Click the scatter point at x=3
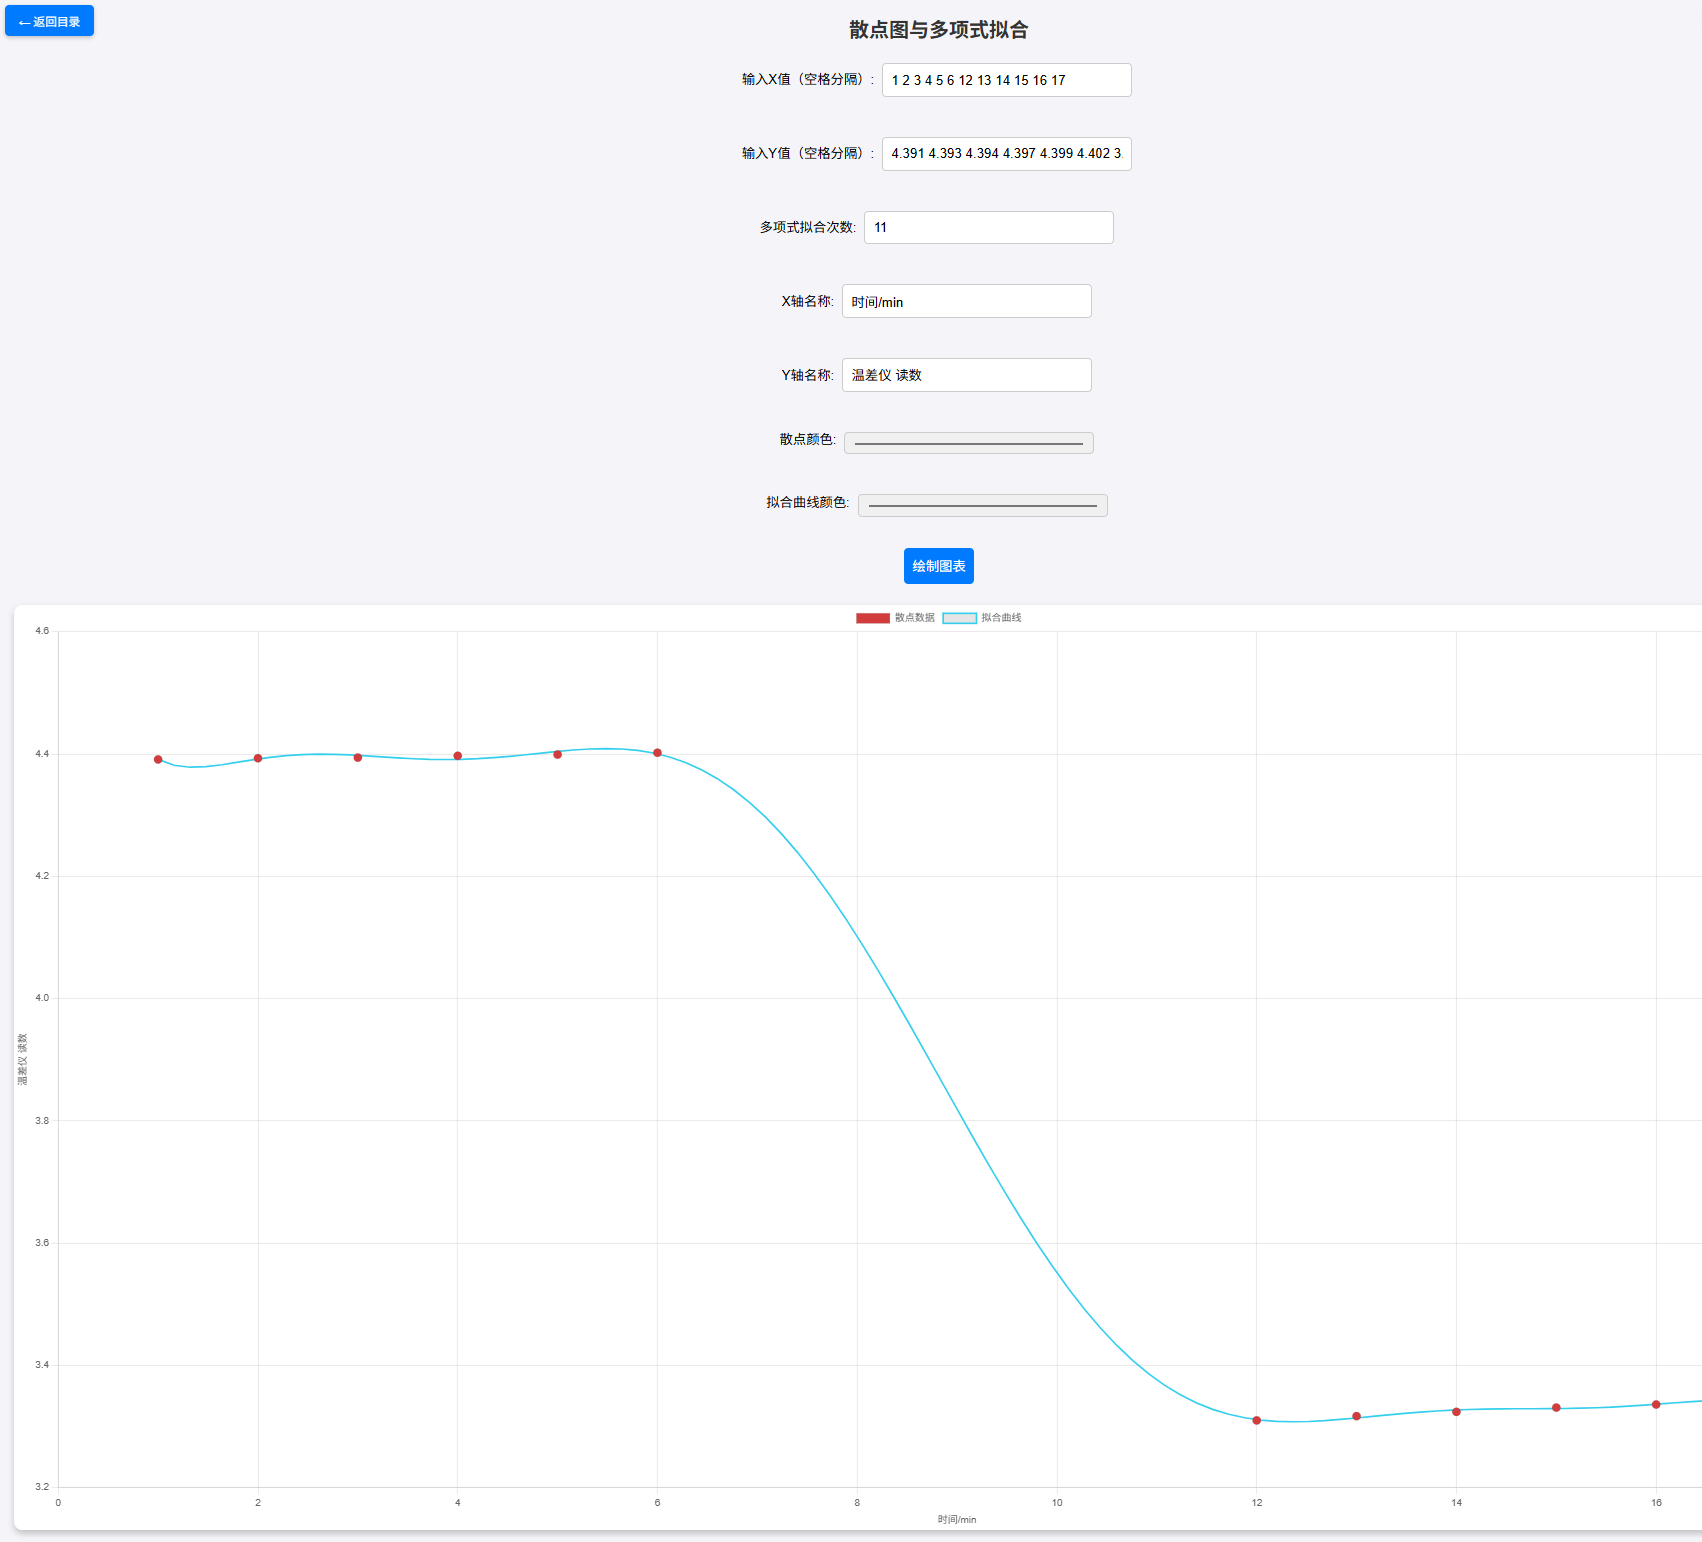Viewport: 1702px width, 1542px height. click(x=358, y=757)
